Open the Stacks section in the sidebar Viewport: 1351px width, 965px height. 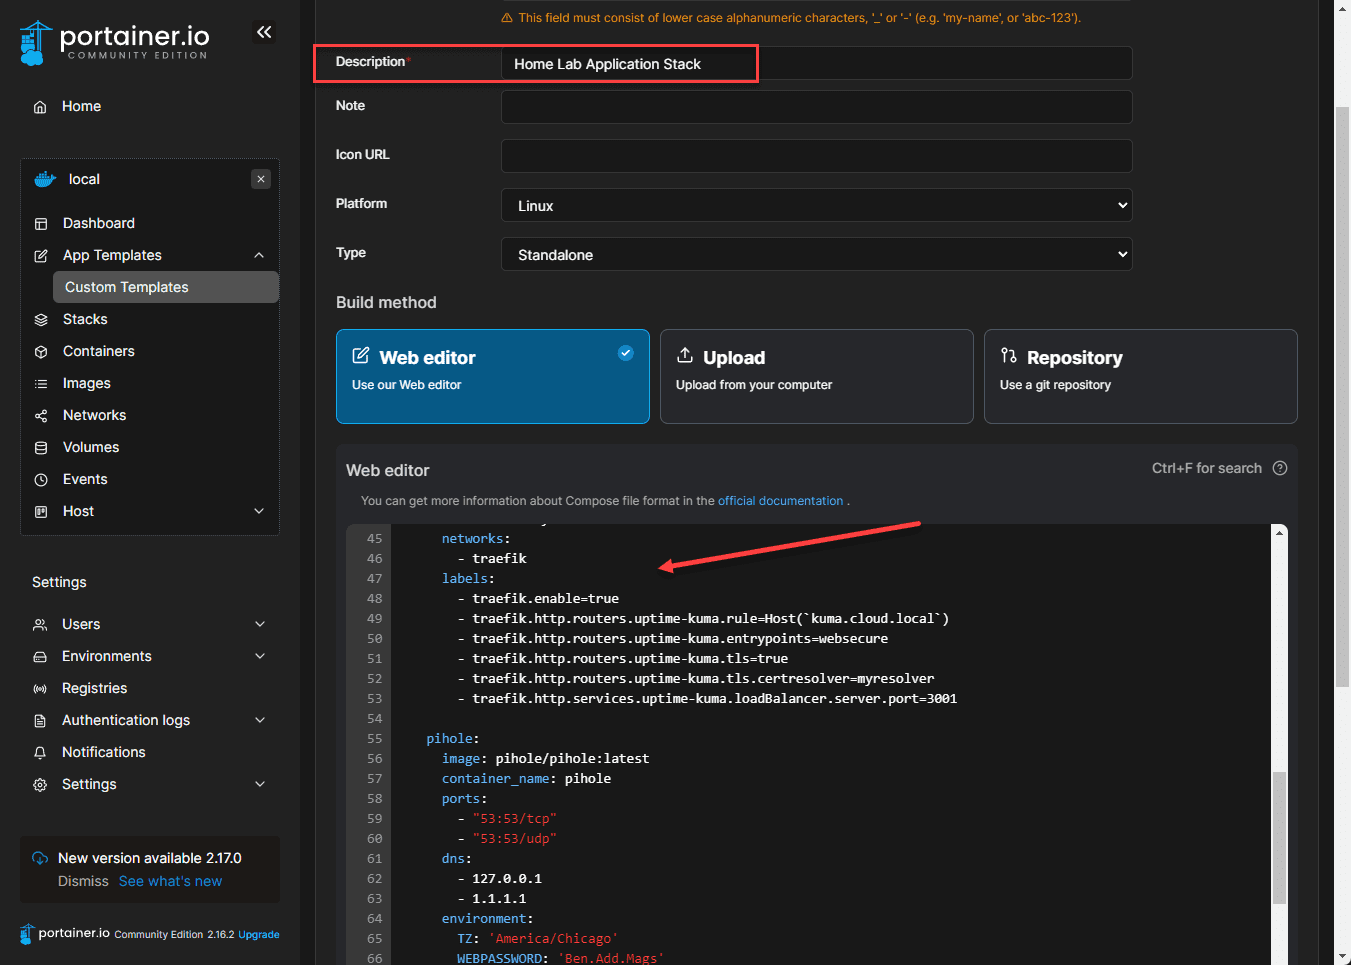85,318
